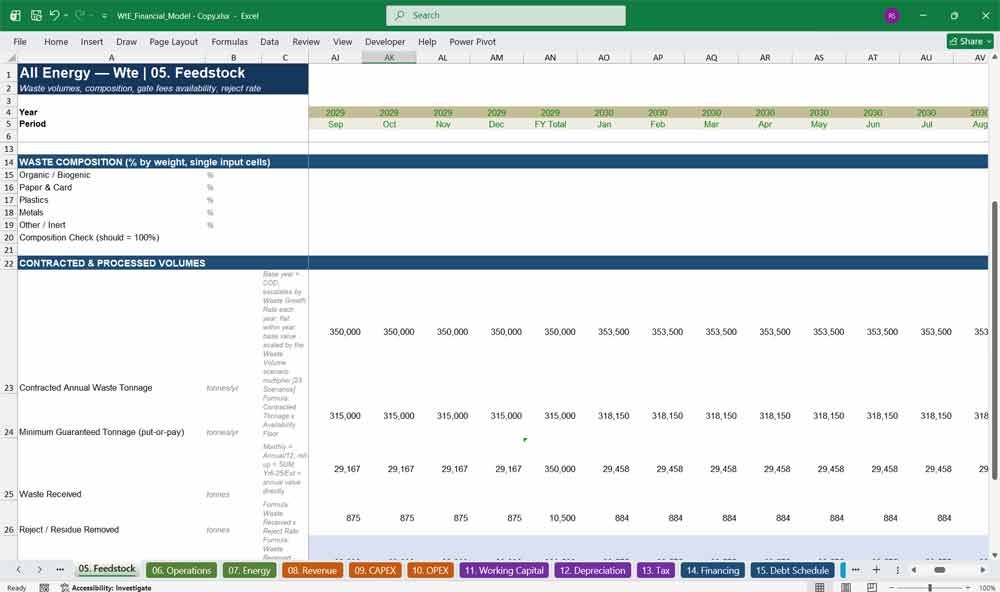Screen dimensions: 1000x592
Task: Open the Developer ribbon tab
Action: [385, 41]
